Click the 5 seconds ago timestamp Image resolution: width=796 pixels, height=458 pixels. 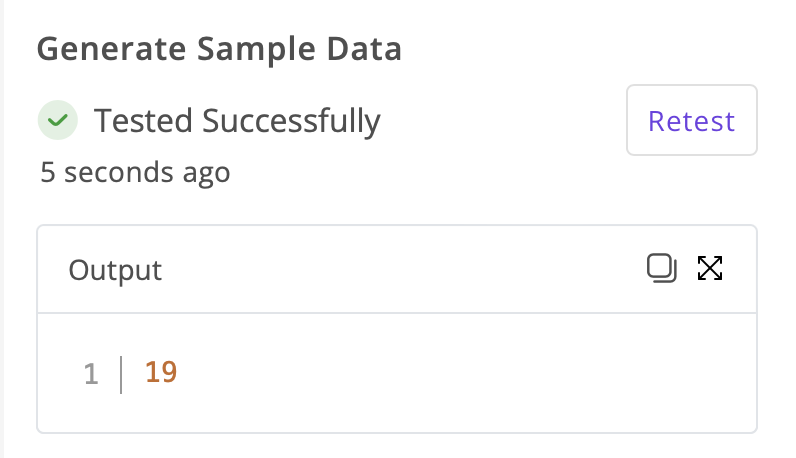point(135,172)
